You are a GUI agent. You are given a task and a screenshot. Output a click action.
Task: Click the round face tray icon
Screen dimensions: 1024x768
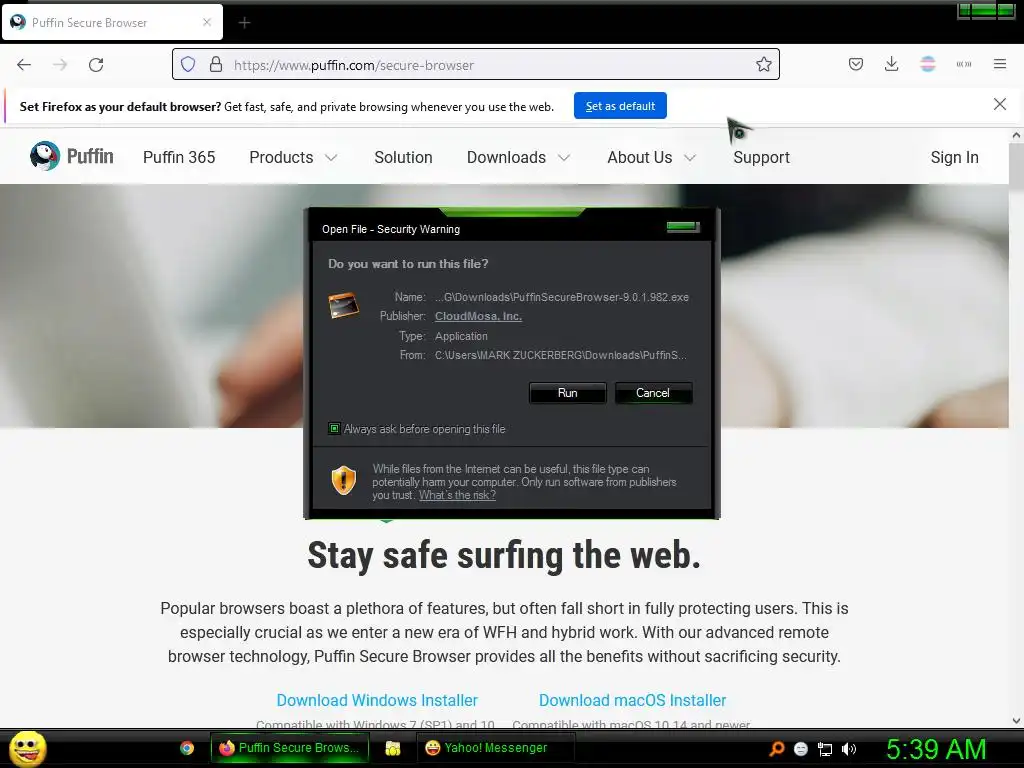tap(801, 749)
